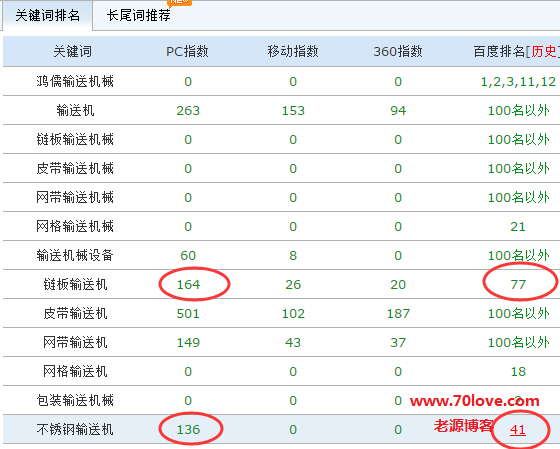Click the PC指数 column header
Image resolution: width=560 pixels, height=449 pixels.
pos(188,51)
